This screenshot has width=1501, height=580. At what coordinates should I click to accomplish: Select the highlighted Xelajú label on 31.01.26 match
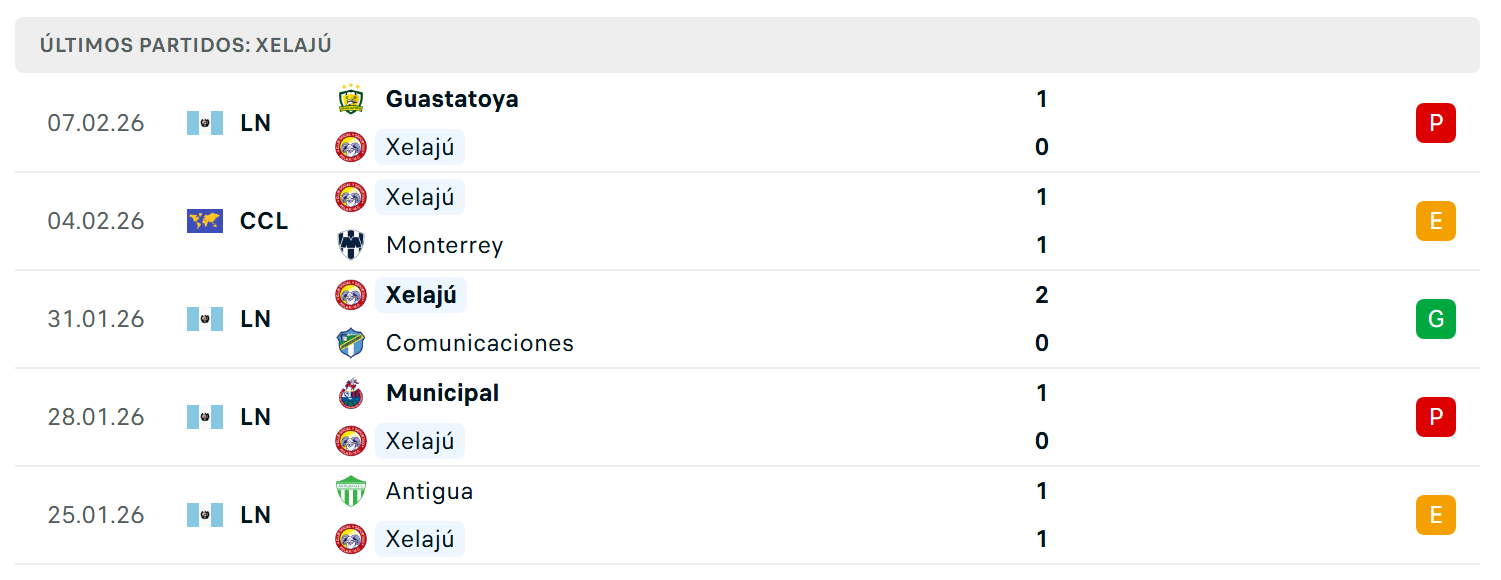pyautogui.click(x=421, y=295)
